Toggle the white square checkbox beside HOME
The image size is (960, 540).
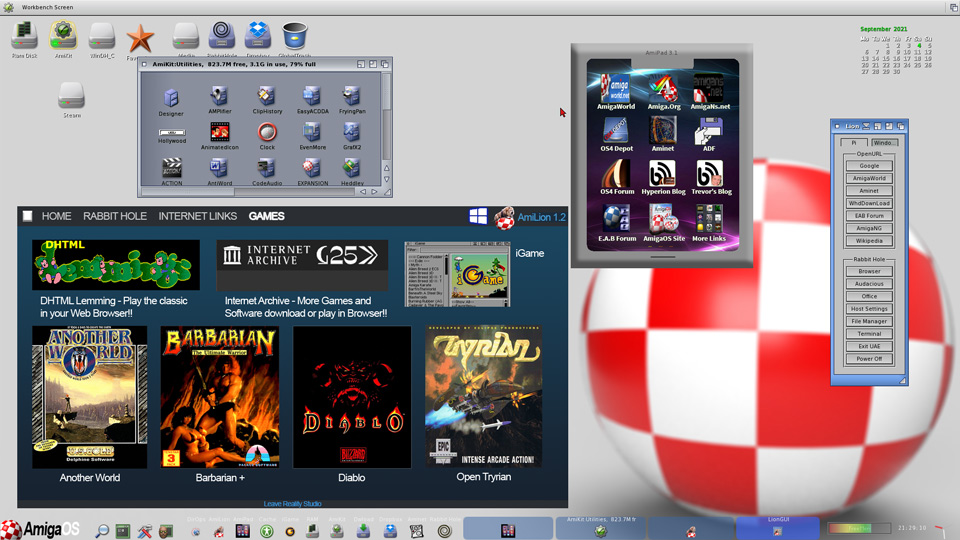28,216
